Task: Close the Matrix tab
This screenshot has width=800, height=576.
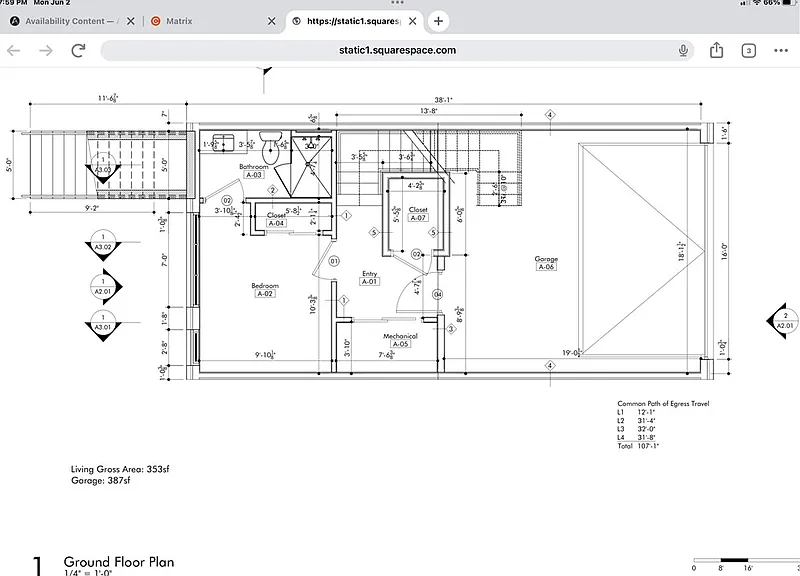Action: point(269,21)
